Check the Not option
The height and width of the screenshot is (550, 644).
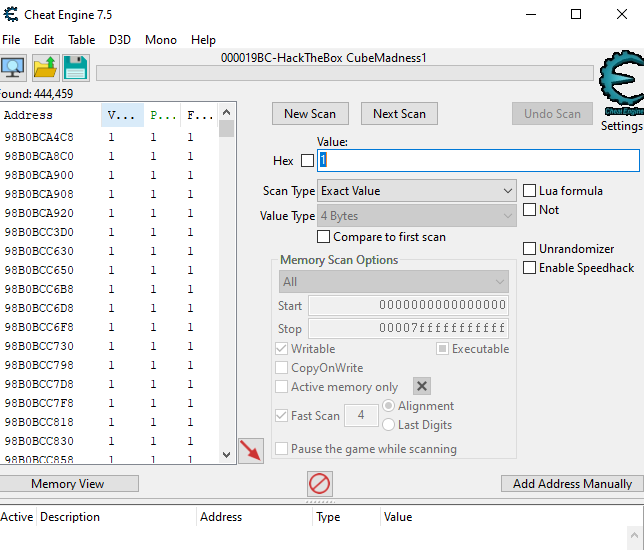click(x=529, y=209)
